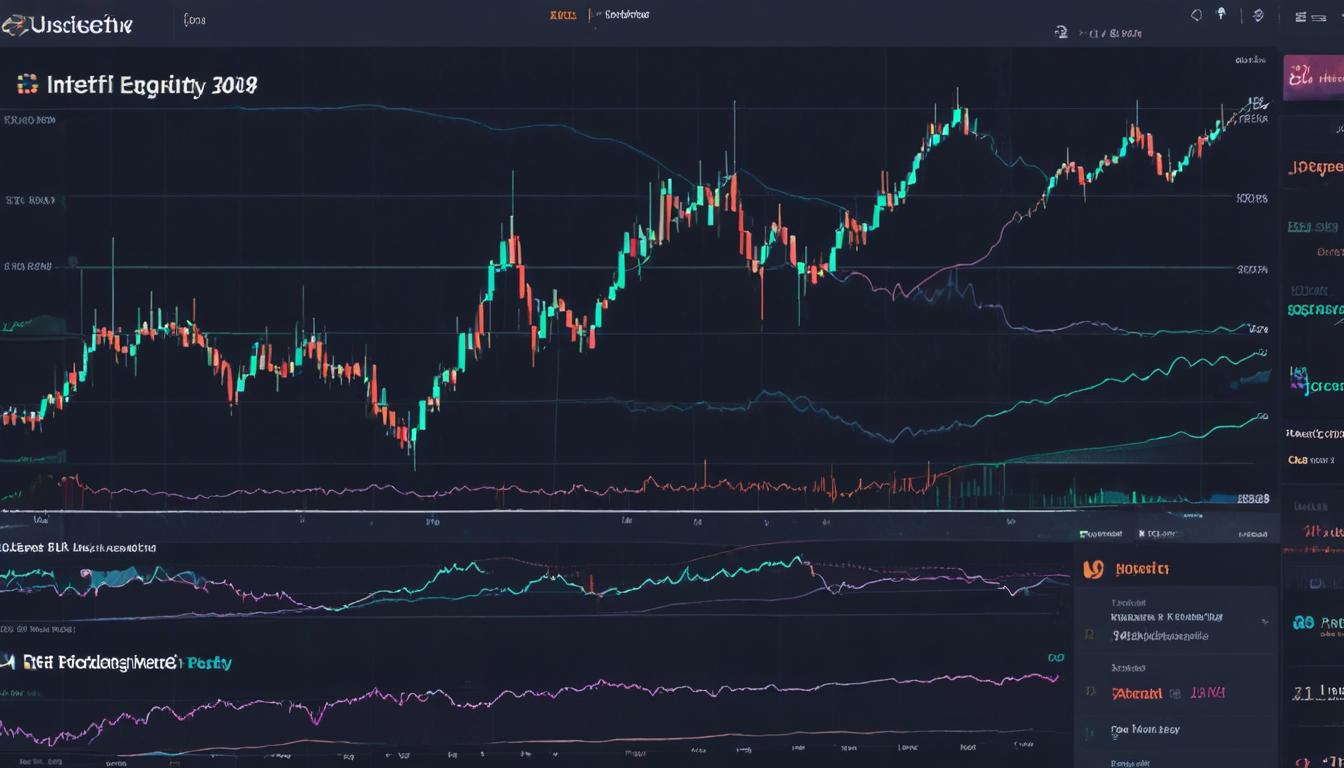This screenshot has height=768, width=1344.
Task: Click inside the search input field at the top
Action: pyautogui.click(x=195, y=18)
